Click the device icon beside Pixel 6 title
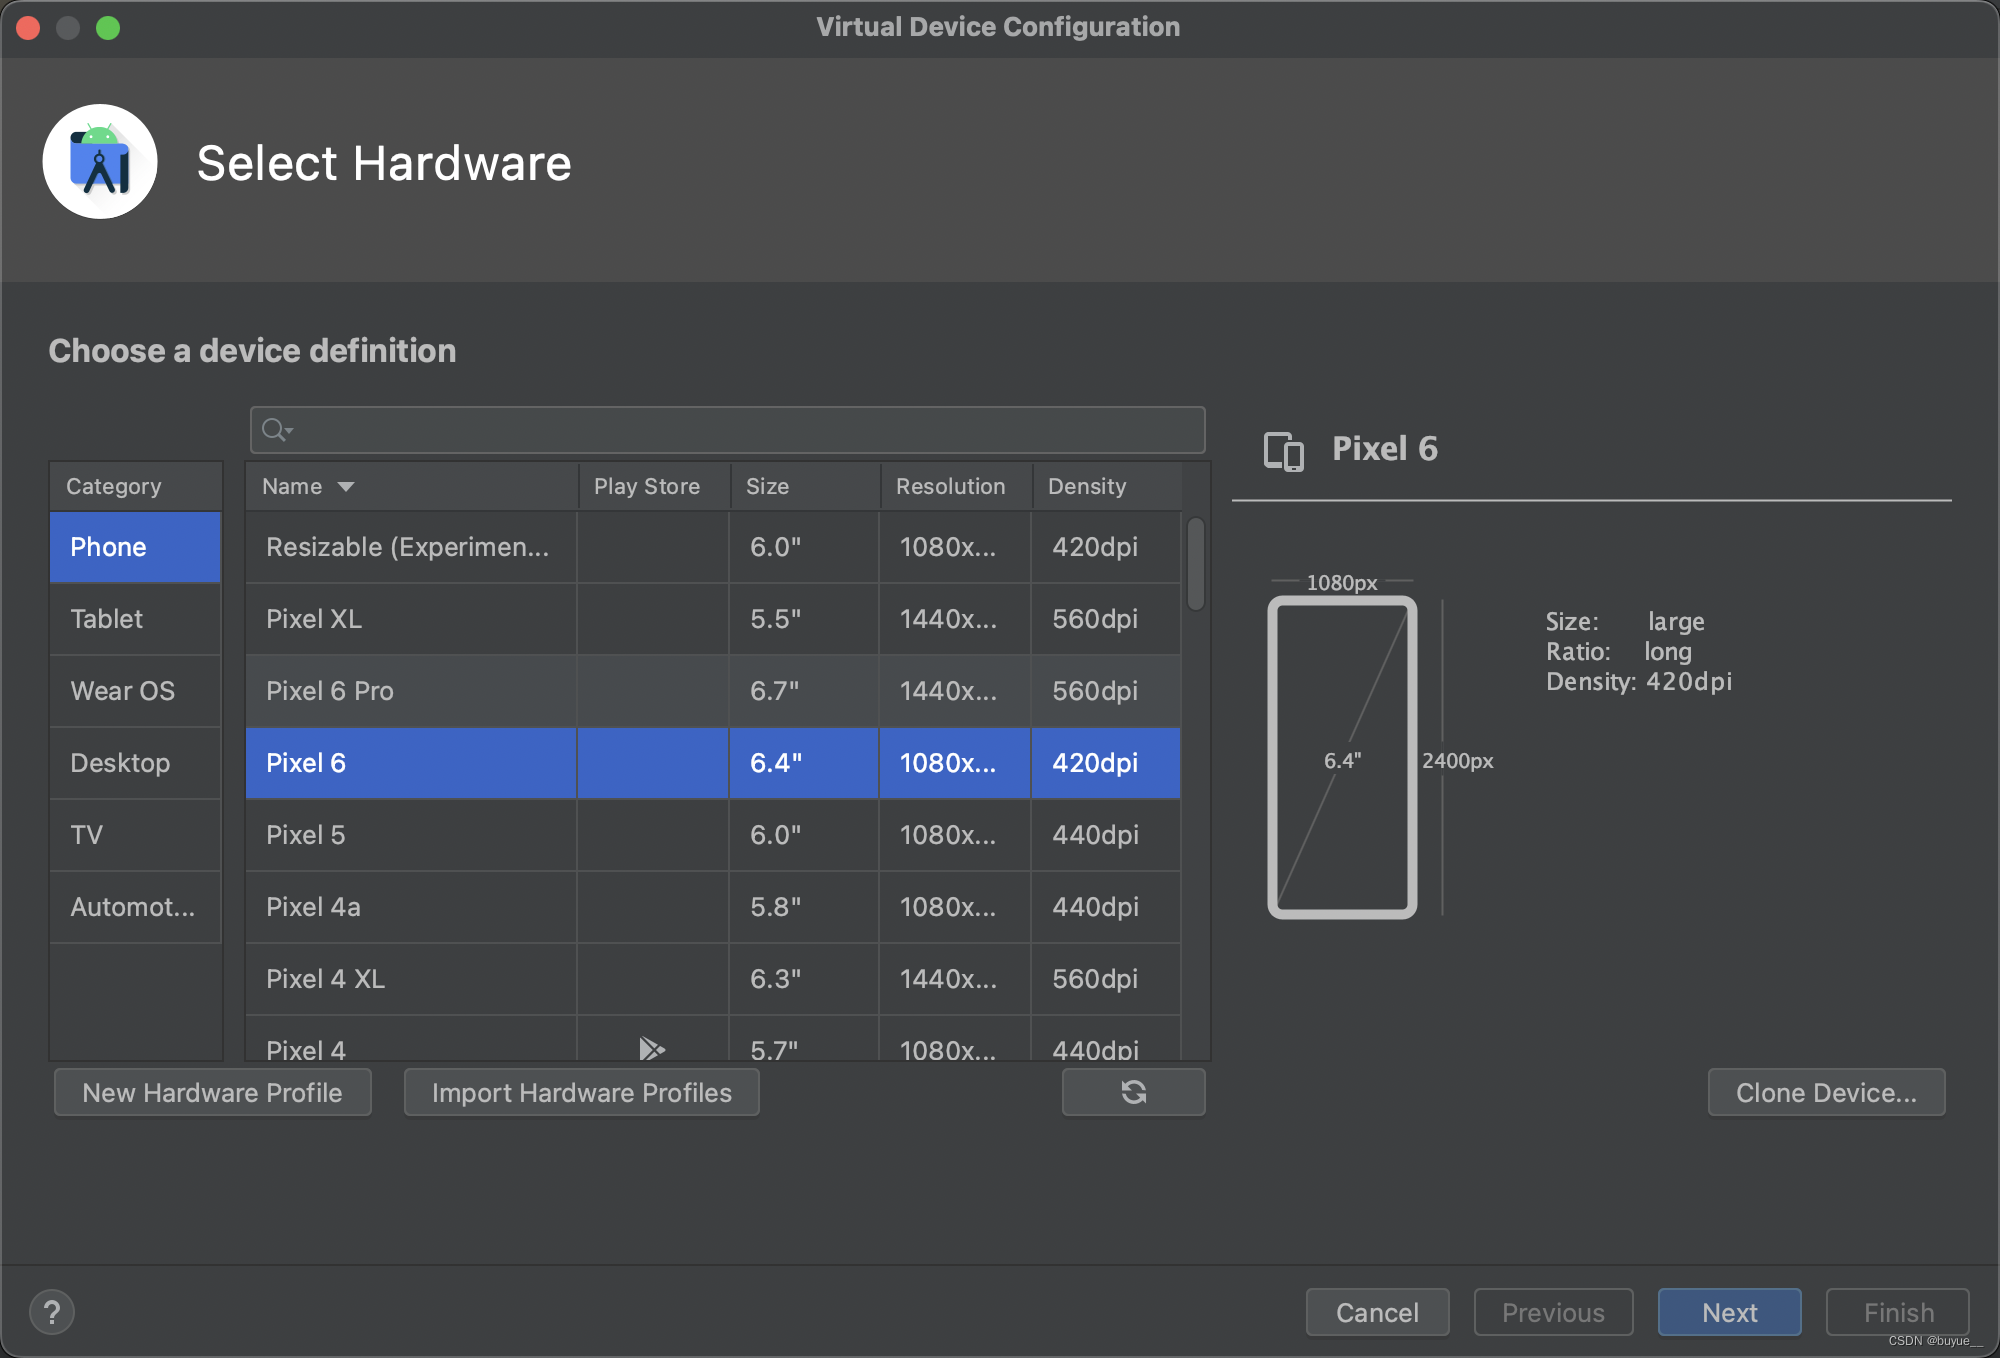 tap(1284, 450)
